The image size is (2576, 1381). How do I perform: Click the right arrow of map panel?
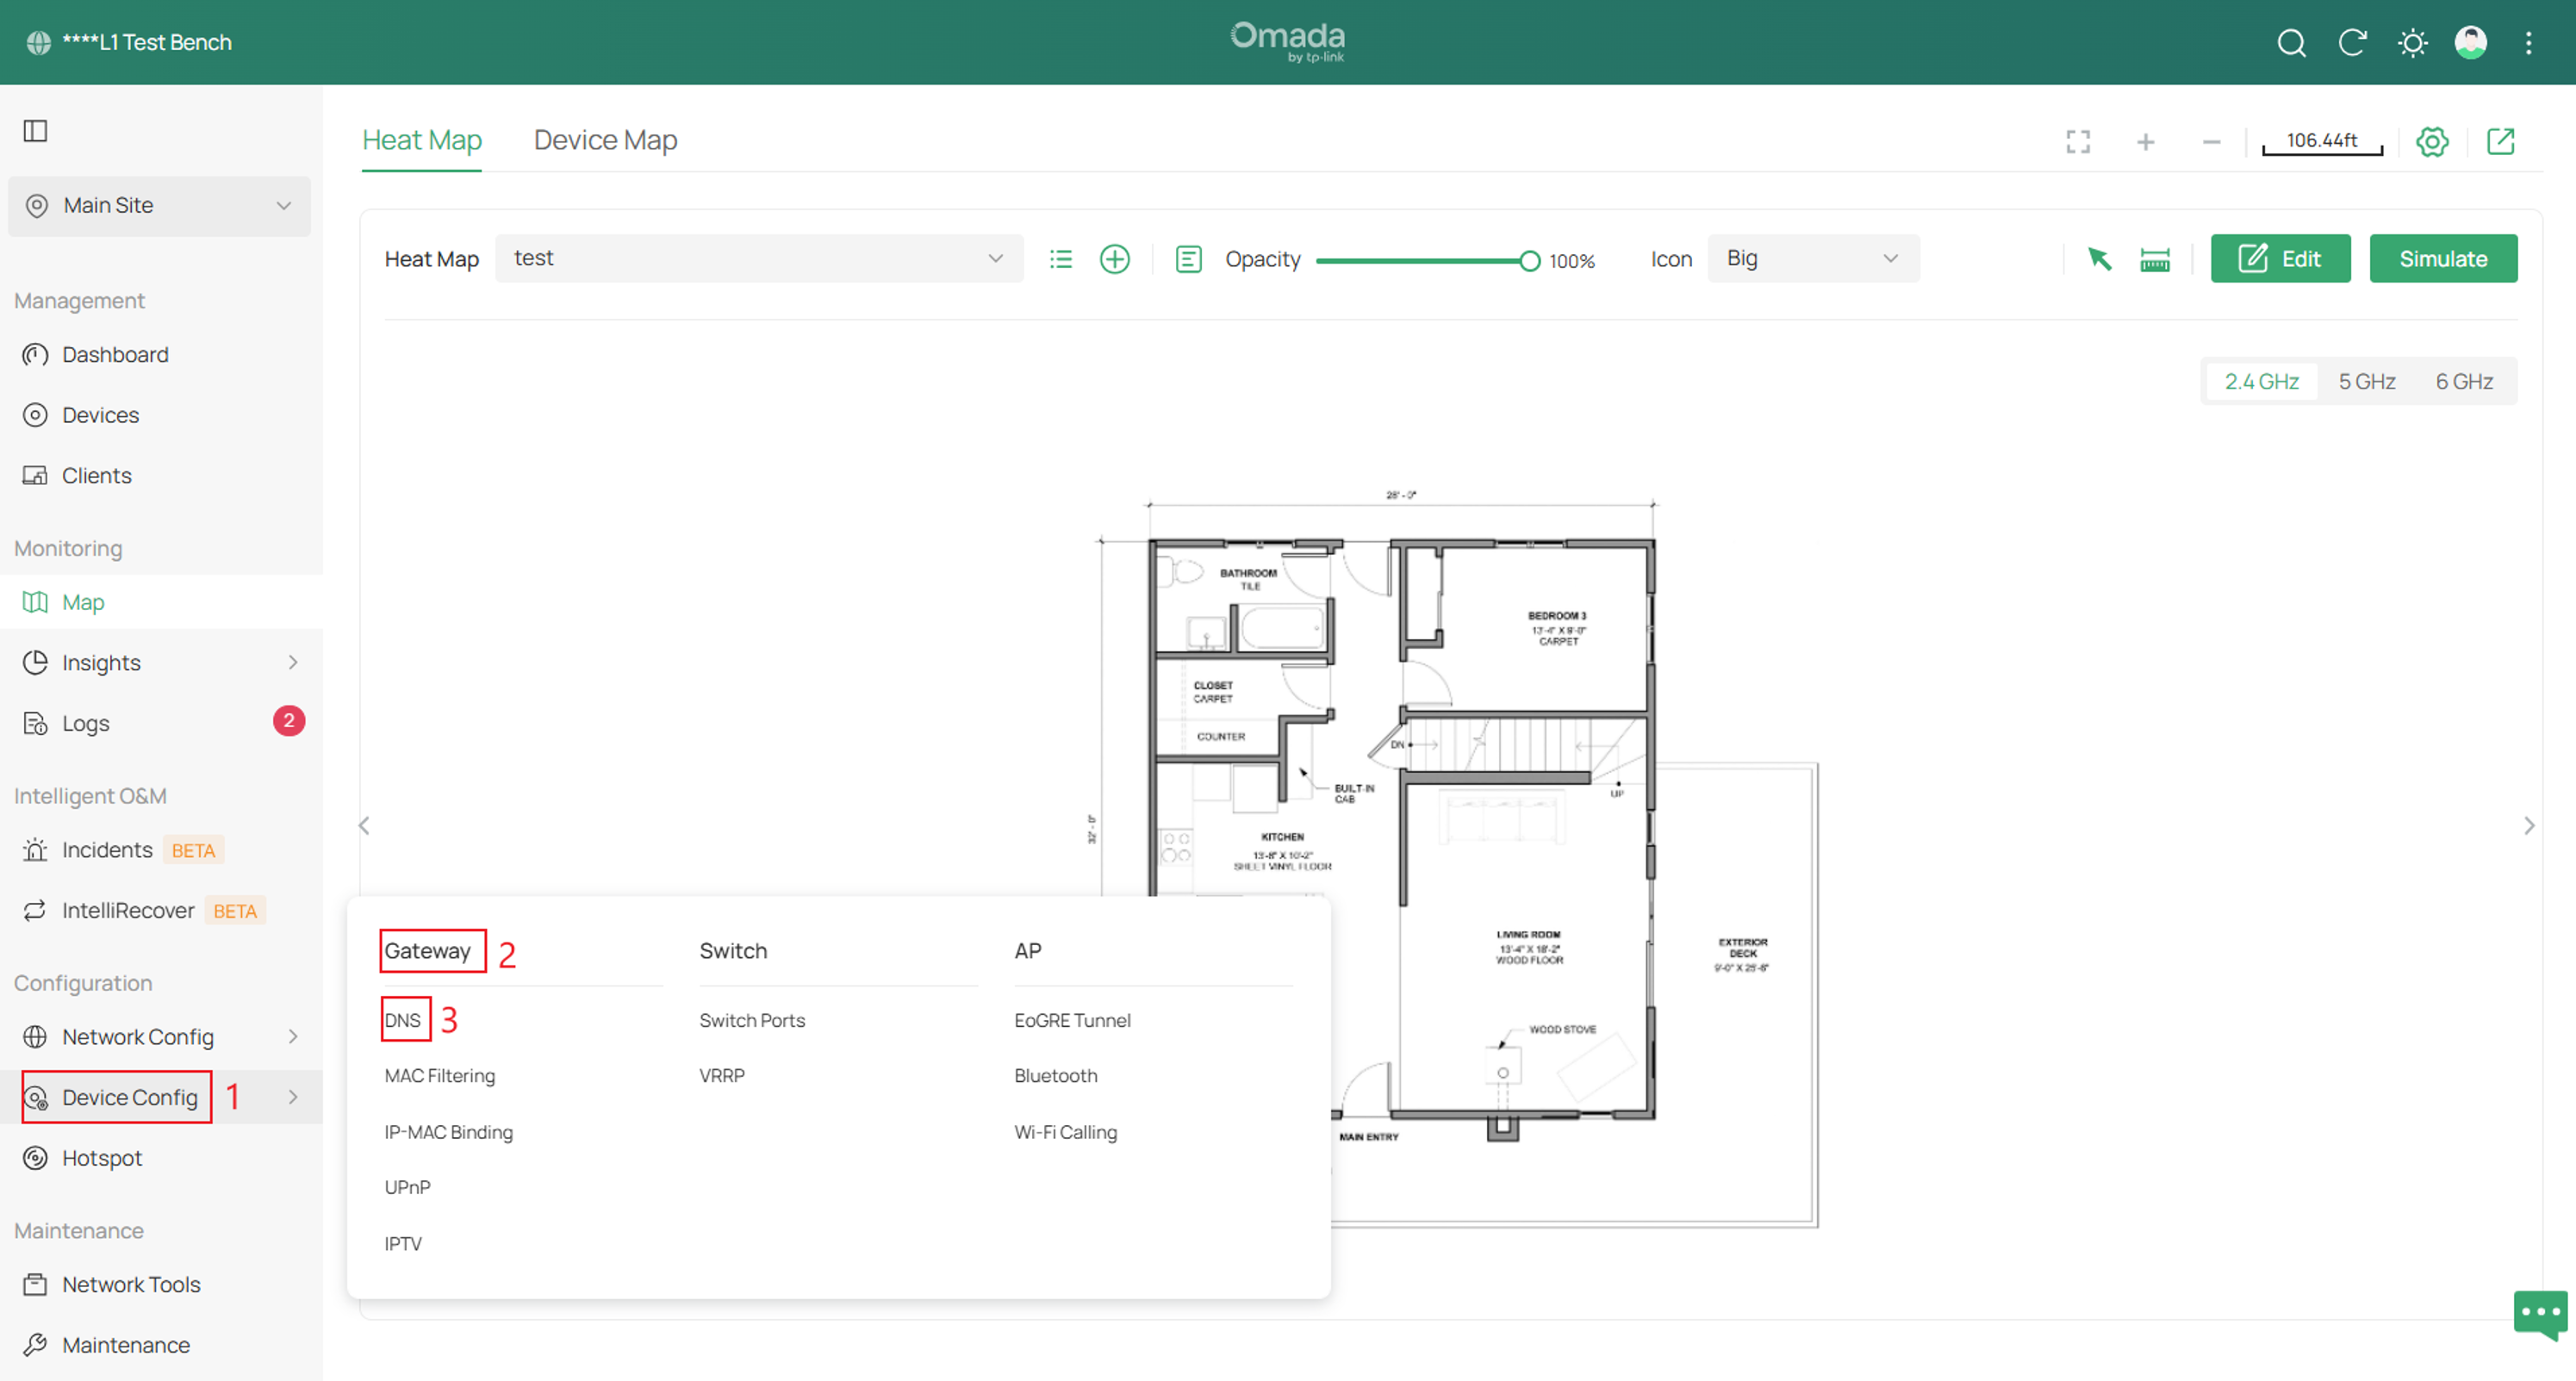[2529, 826]
